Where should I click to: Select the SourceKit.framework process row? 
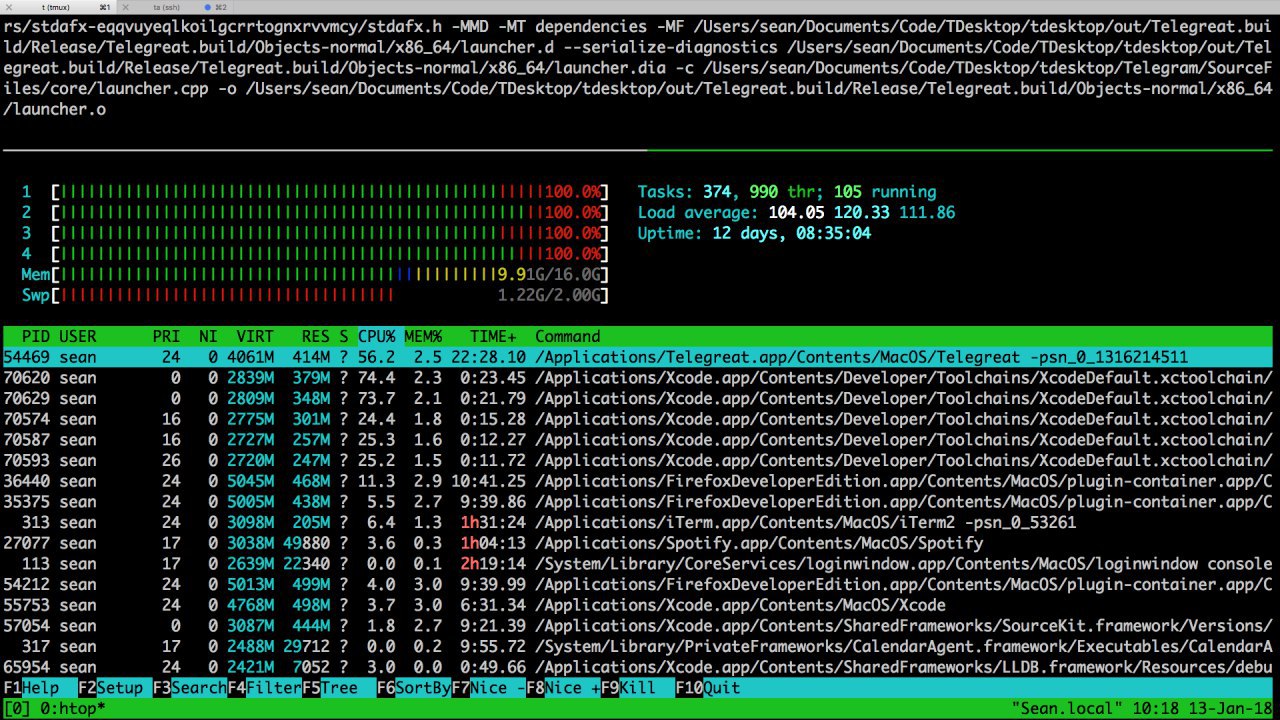[x=638, y=626]
